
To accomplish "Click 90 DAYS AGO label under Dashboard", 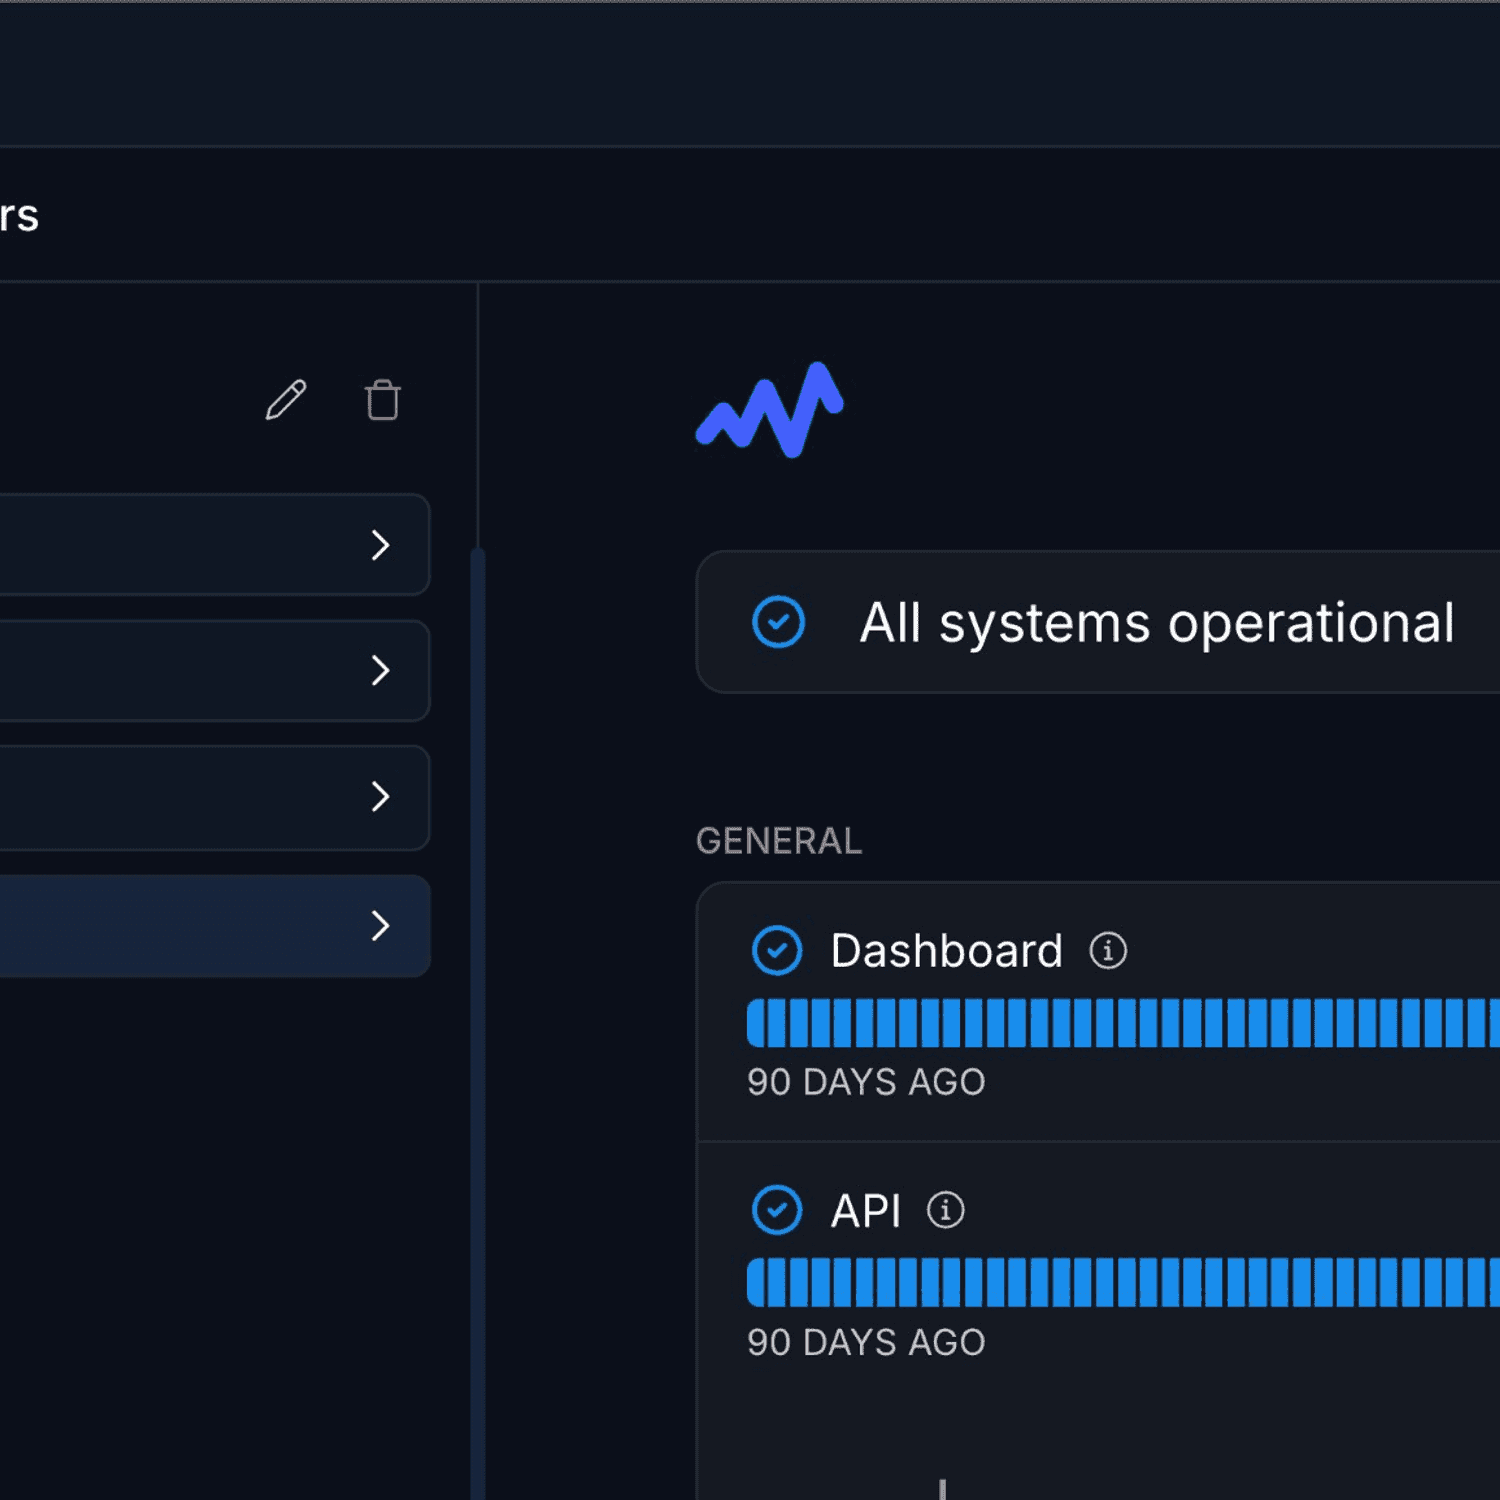I will 866,1082.
